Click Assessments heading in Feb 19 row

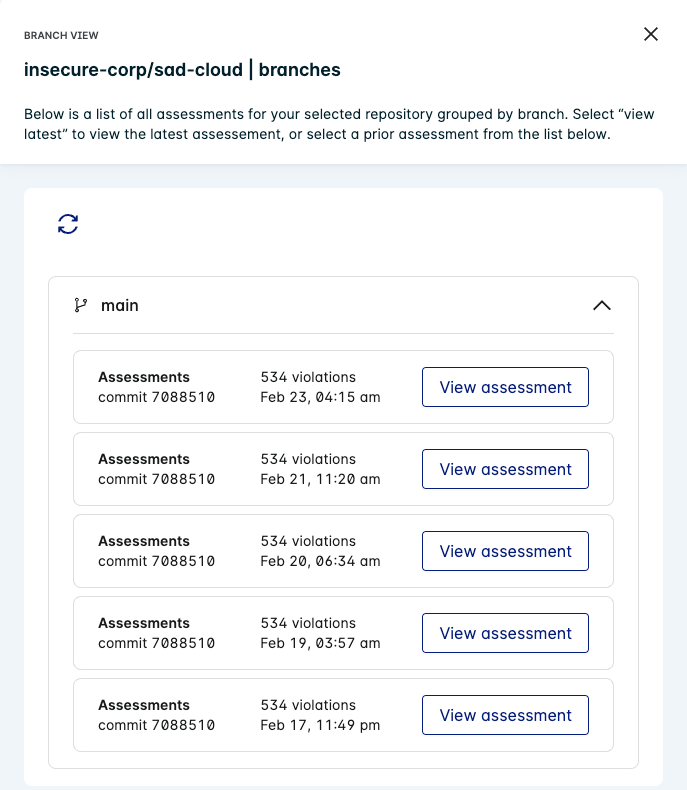pos(144,623)
